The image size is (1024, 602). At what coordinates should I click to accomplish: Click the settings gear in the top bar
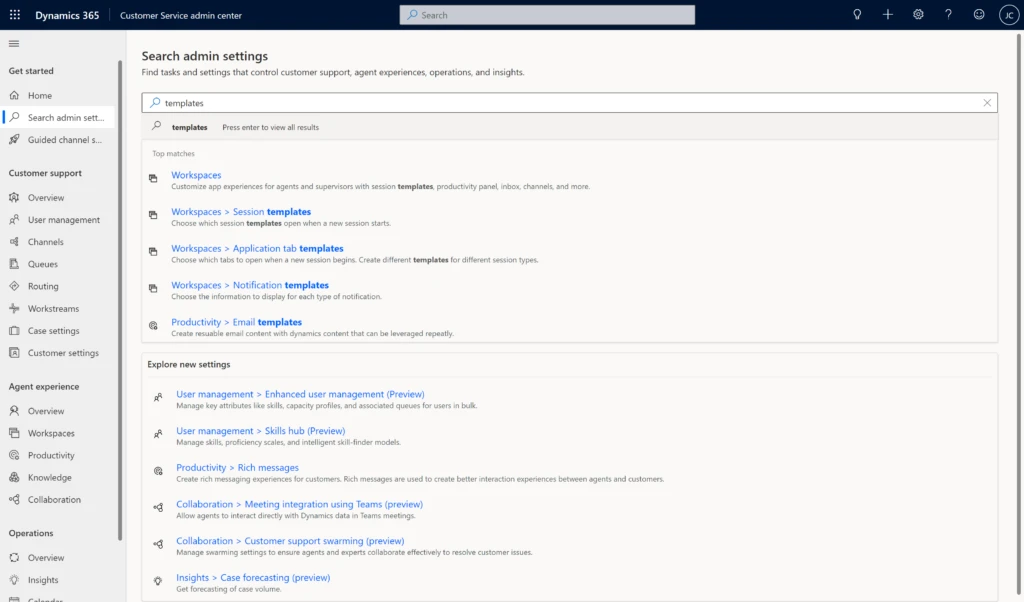tap(918, 14)
